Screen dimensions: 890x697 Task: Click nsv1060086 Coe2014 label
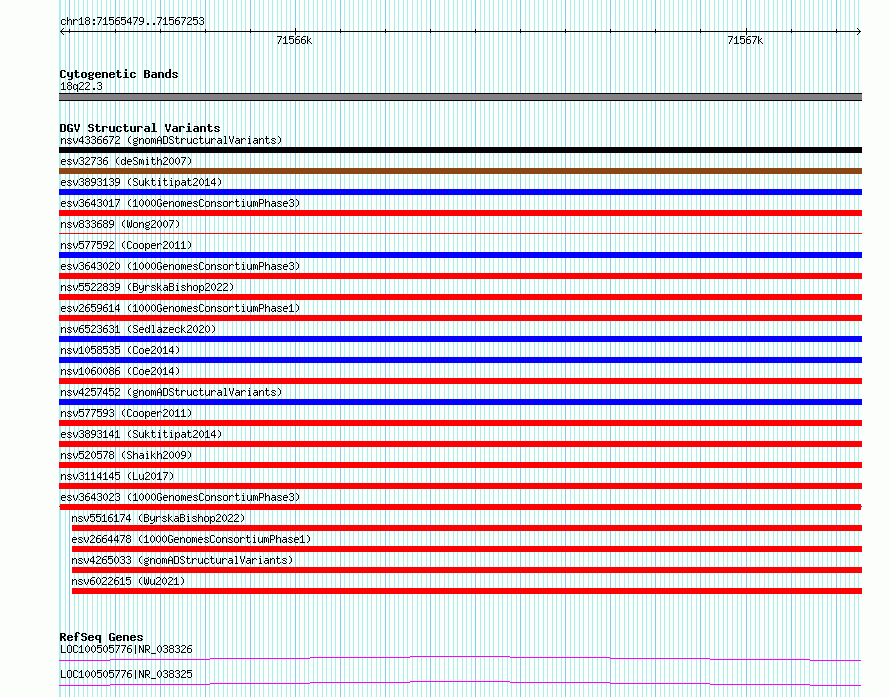pyautogui.click(x=120, y=371)
